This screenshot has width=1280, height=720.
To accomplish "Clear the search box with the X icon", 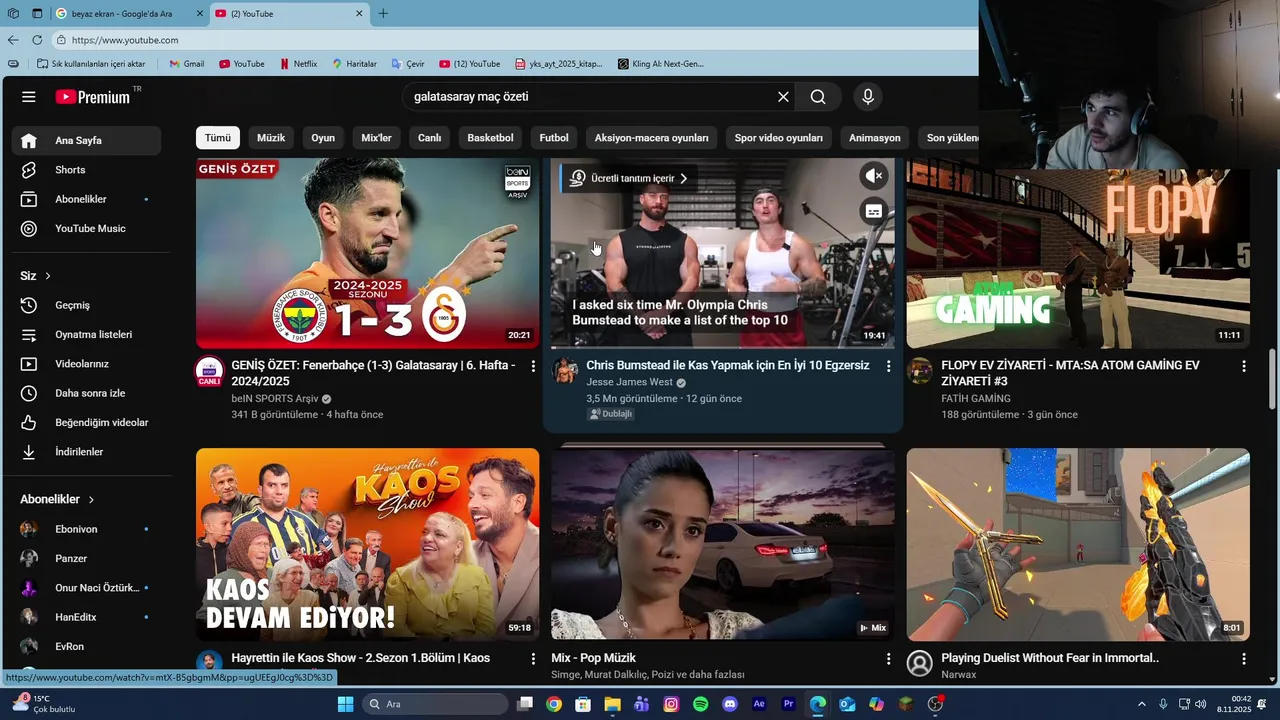I will click(x=783, y=97).
